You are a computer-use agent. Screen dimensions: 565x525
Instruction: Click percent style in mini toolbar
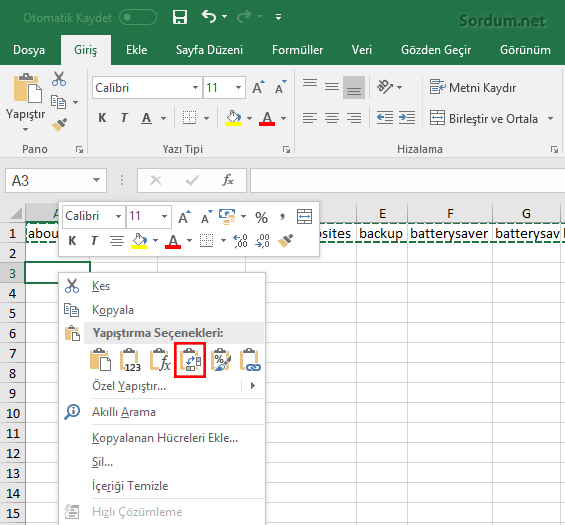point(261,217)
